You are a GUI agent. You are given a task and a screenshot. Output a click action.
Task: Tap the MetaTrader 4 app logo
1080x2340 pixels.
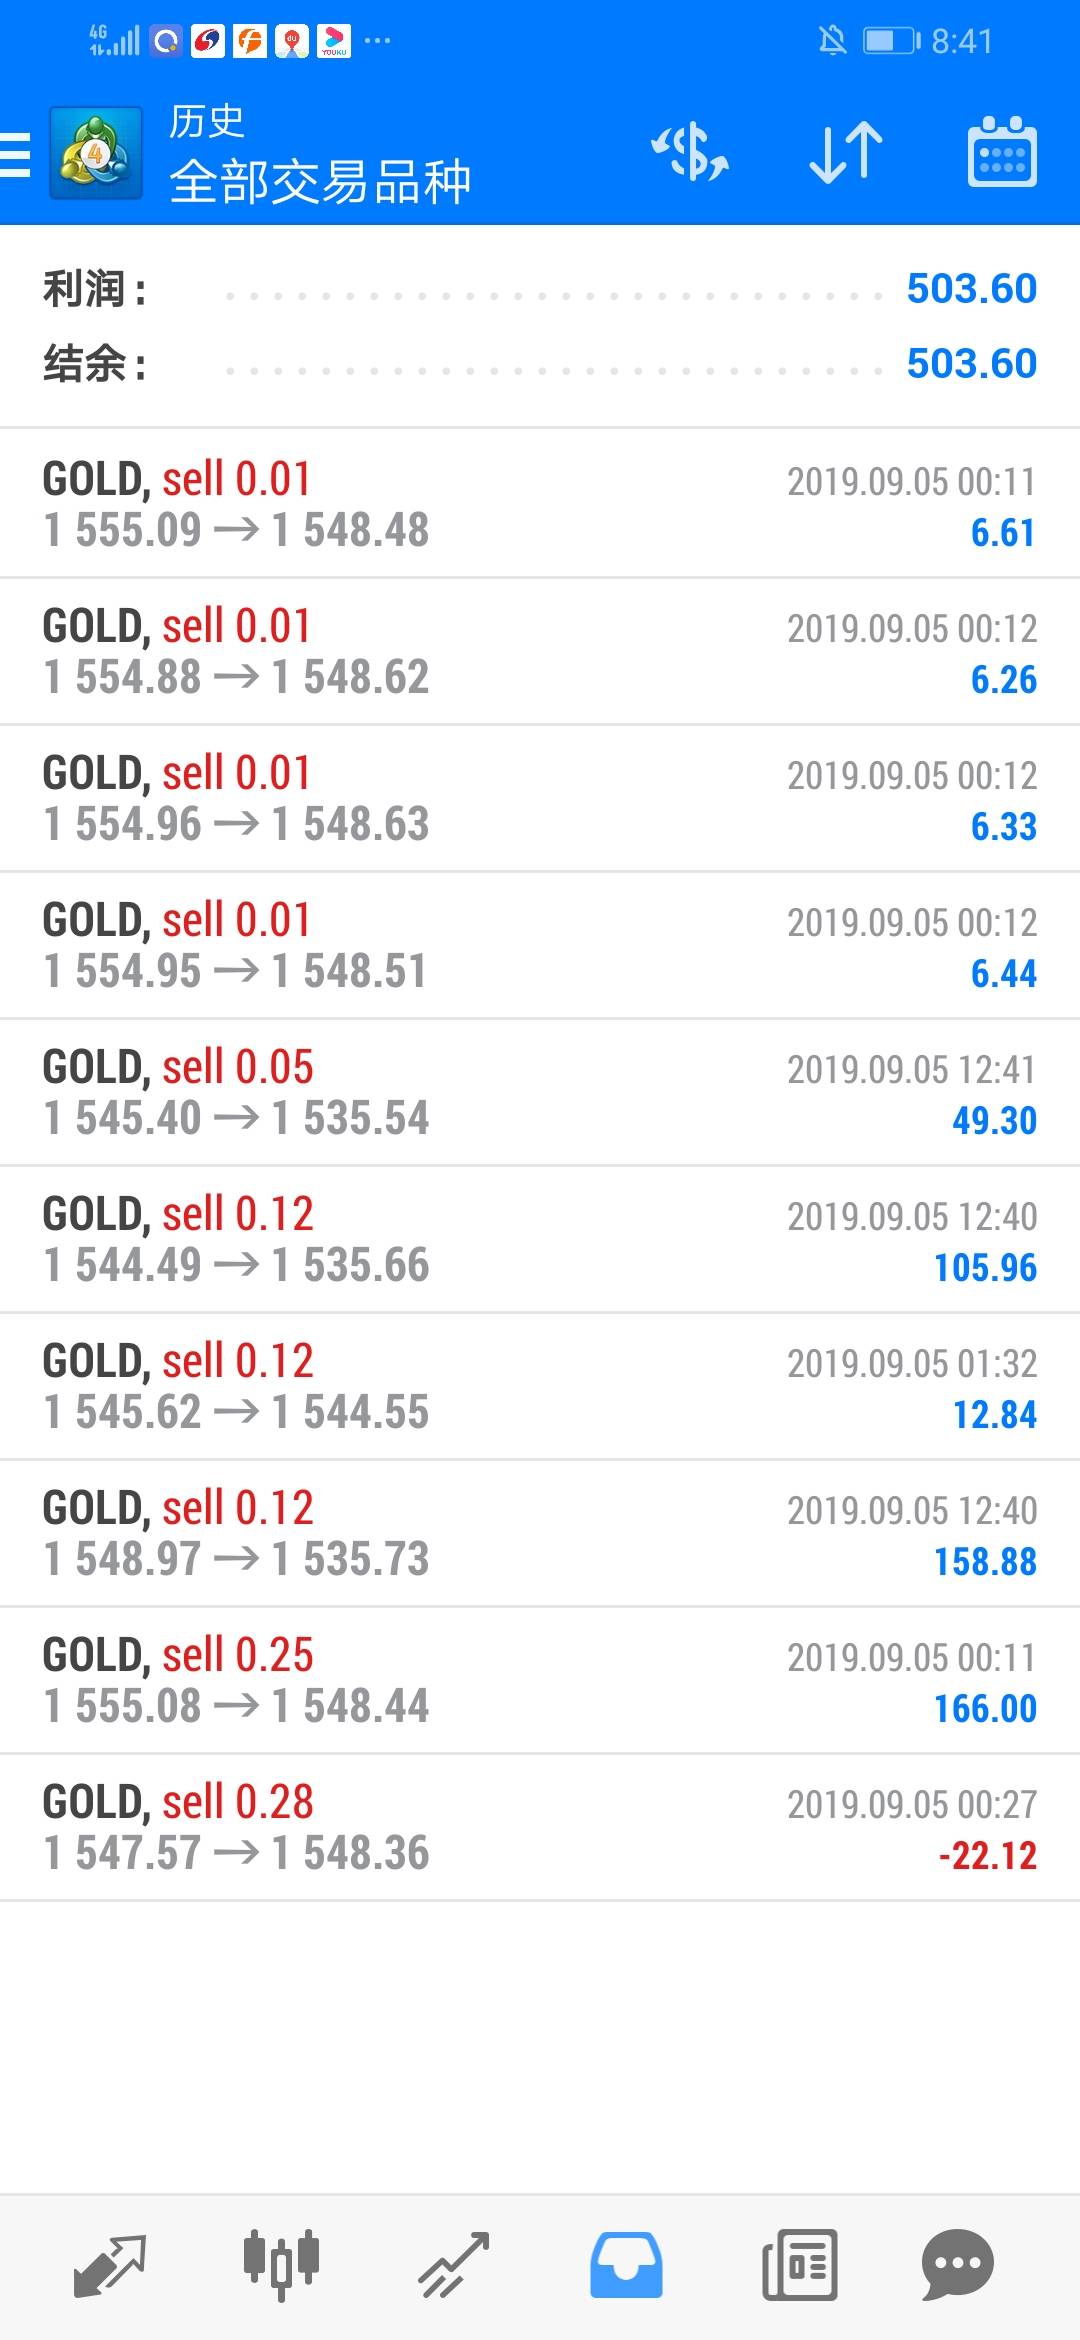96,154
